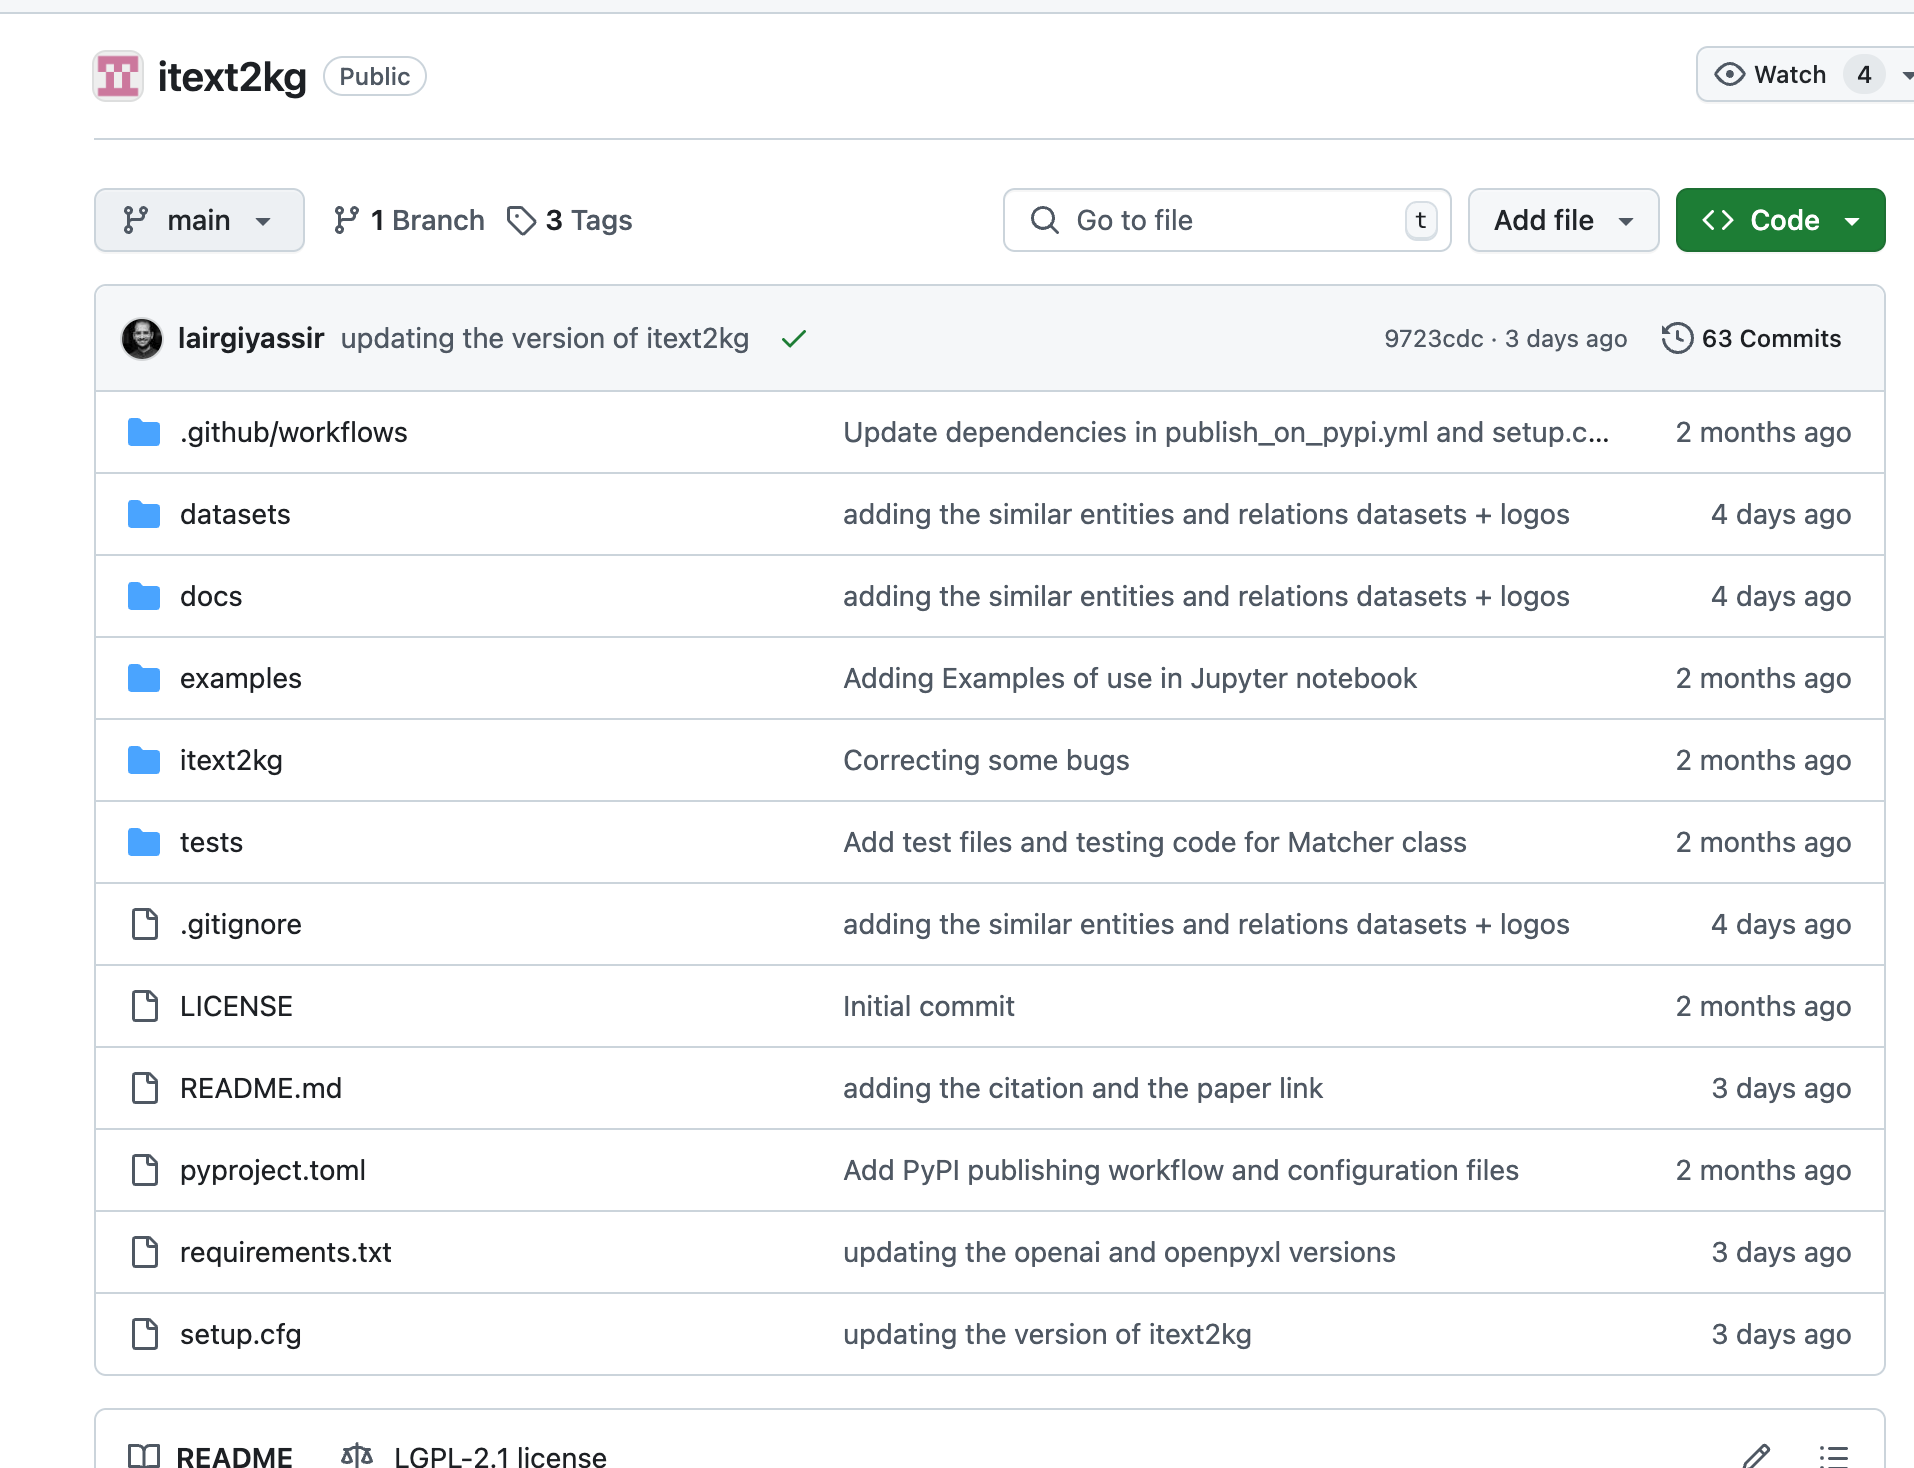The width and height of the screenshot is (1914, 1468).
Task: Click the itext2kg repository title
Action: pyautogui.click(x=232, y=77)
